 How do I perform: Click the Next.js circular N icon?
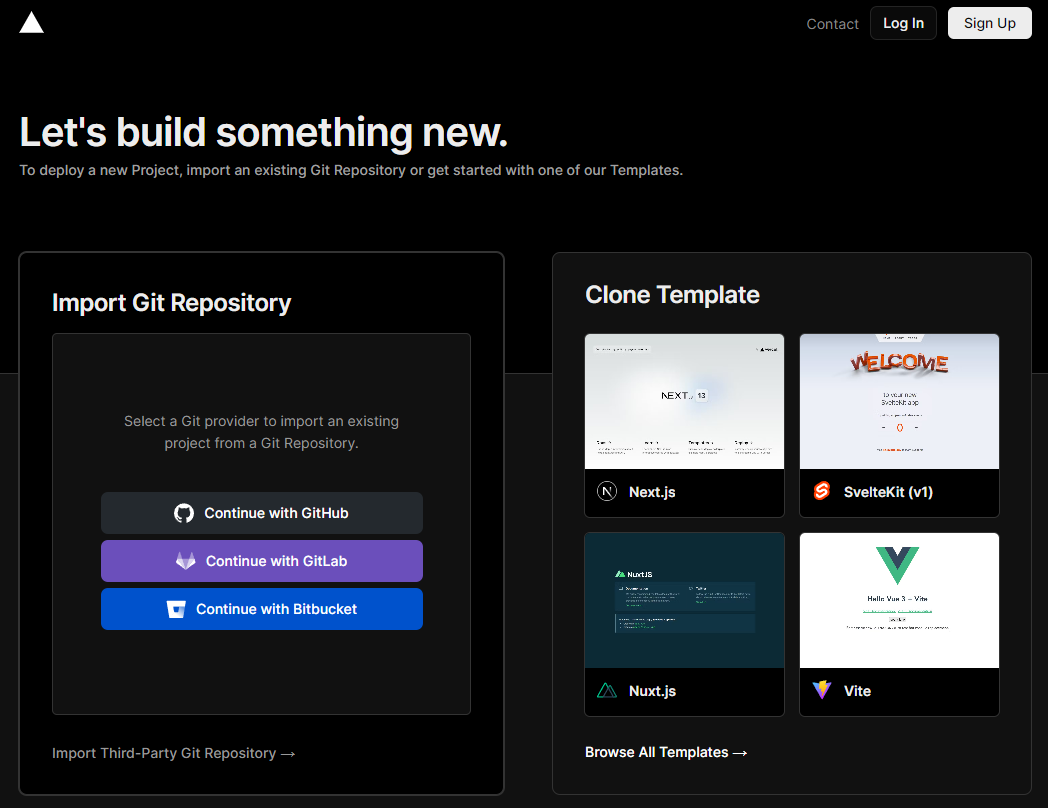pyautogui.click(x=607, y=492)
